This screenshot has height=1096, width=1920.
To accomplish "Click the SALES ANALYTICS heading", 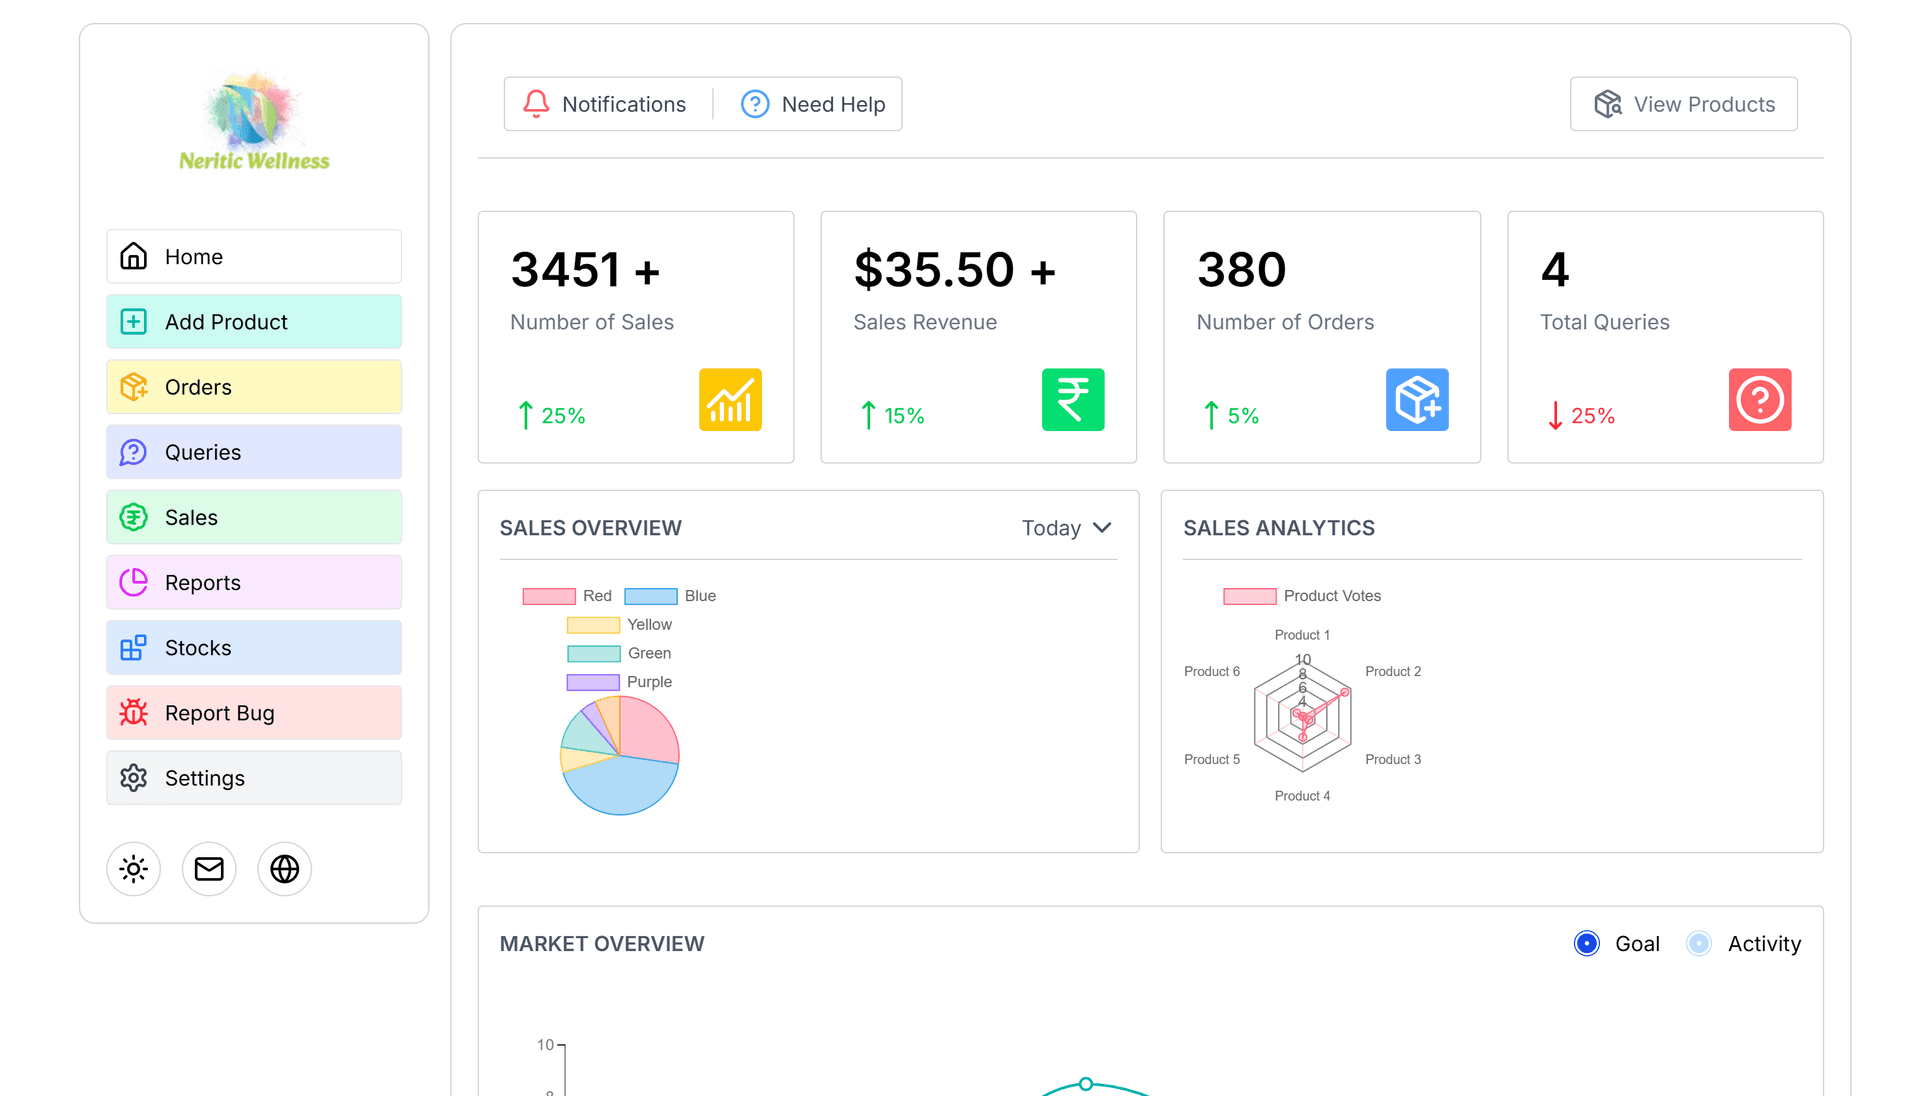I will pos(1279,528).
